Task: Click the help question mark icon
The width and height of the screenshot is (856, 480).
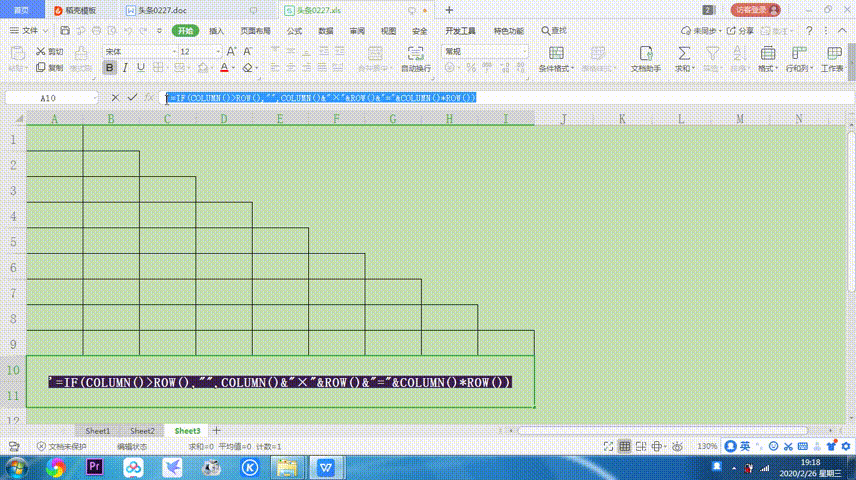Action: click(809, 31)
